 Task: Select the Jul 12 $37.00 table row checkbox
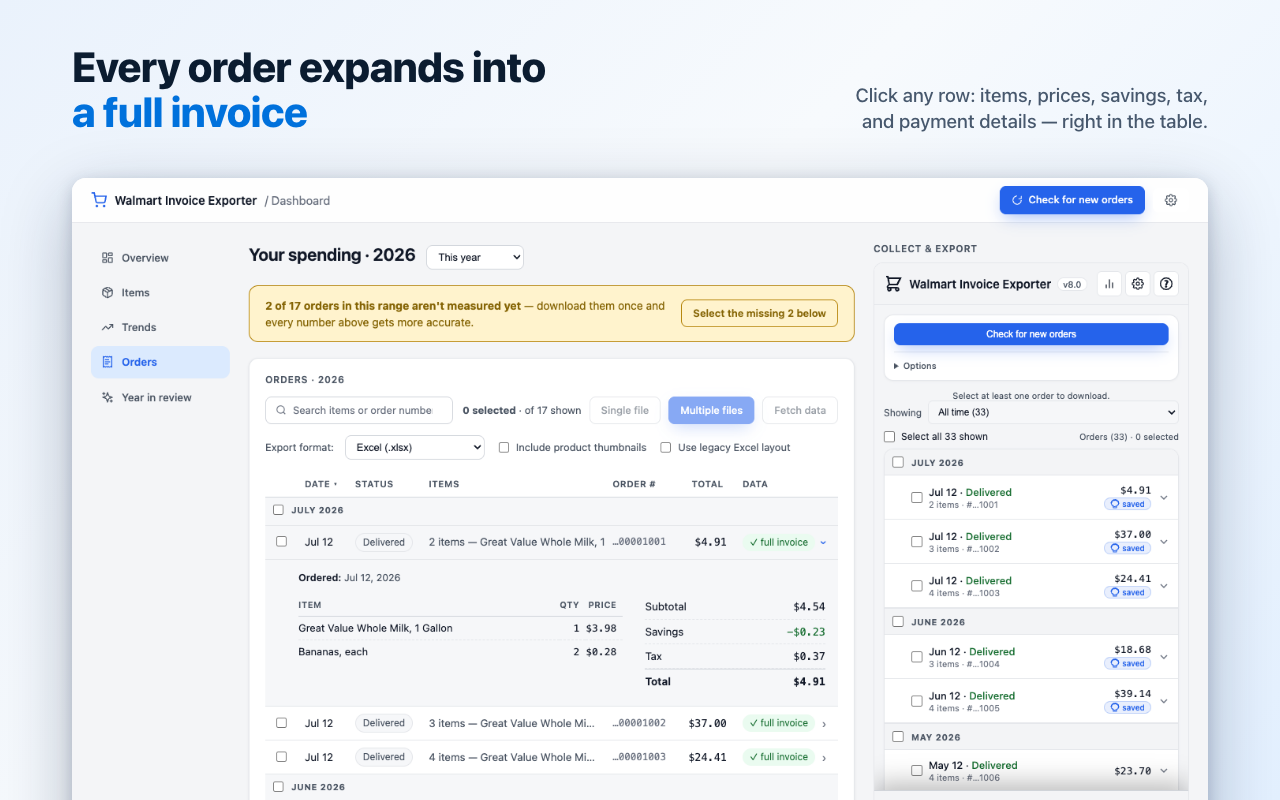pyautogui.click(x=281, y=723)
